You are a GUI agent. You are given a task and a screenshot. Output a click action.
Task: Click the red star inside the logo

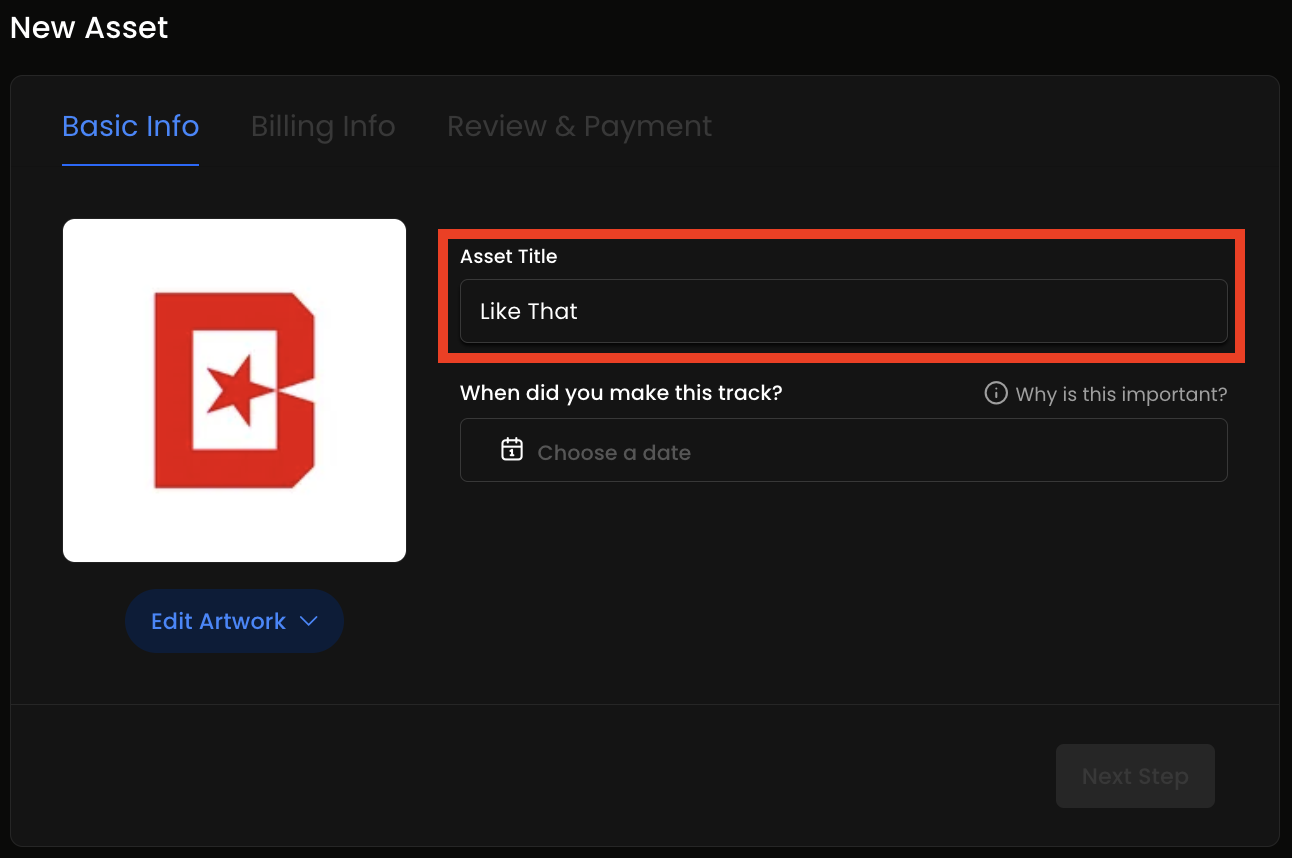click(x=232, y=389)
